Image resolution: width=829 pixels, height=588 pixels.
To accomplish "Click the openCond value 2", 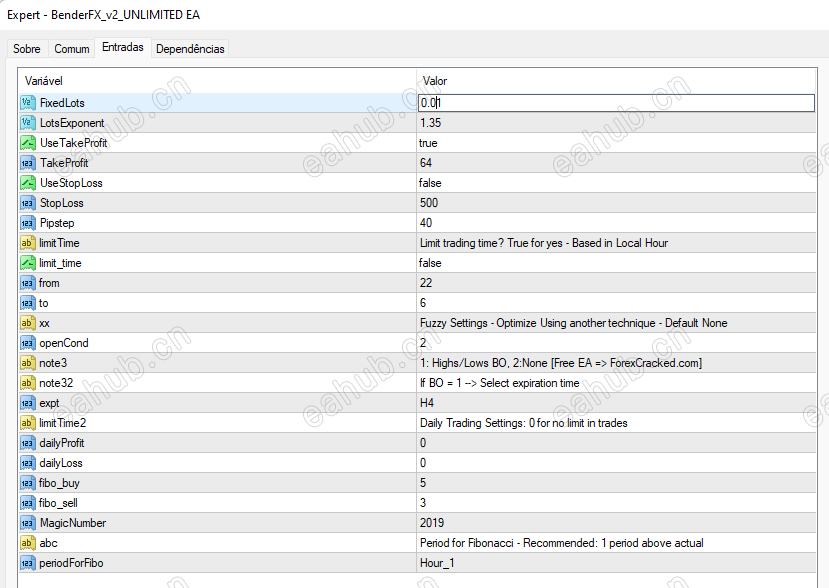I will point(422,343).
